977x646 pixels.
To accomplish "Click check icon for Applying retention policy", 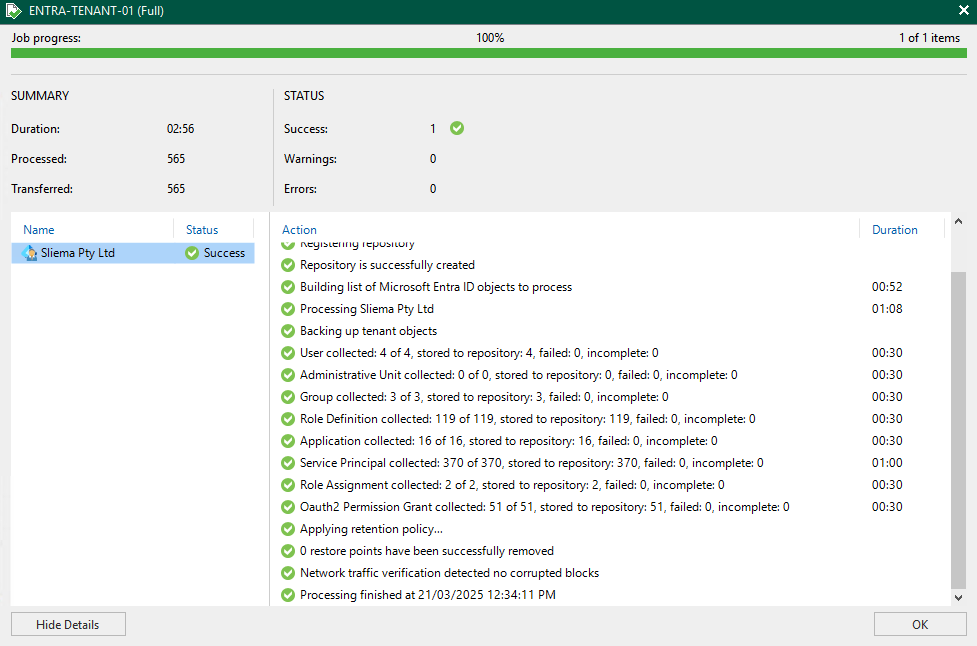I will (x=287, y=529).
